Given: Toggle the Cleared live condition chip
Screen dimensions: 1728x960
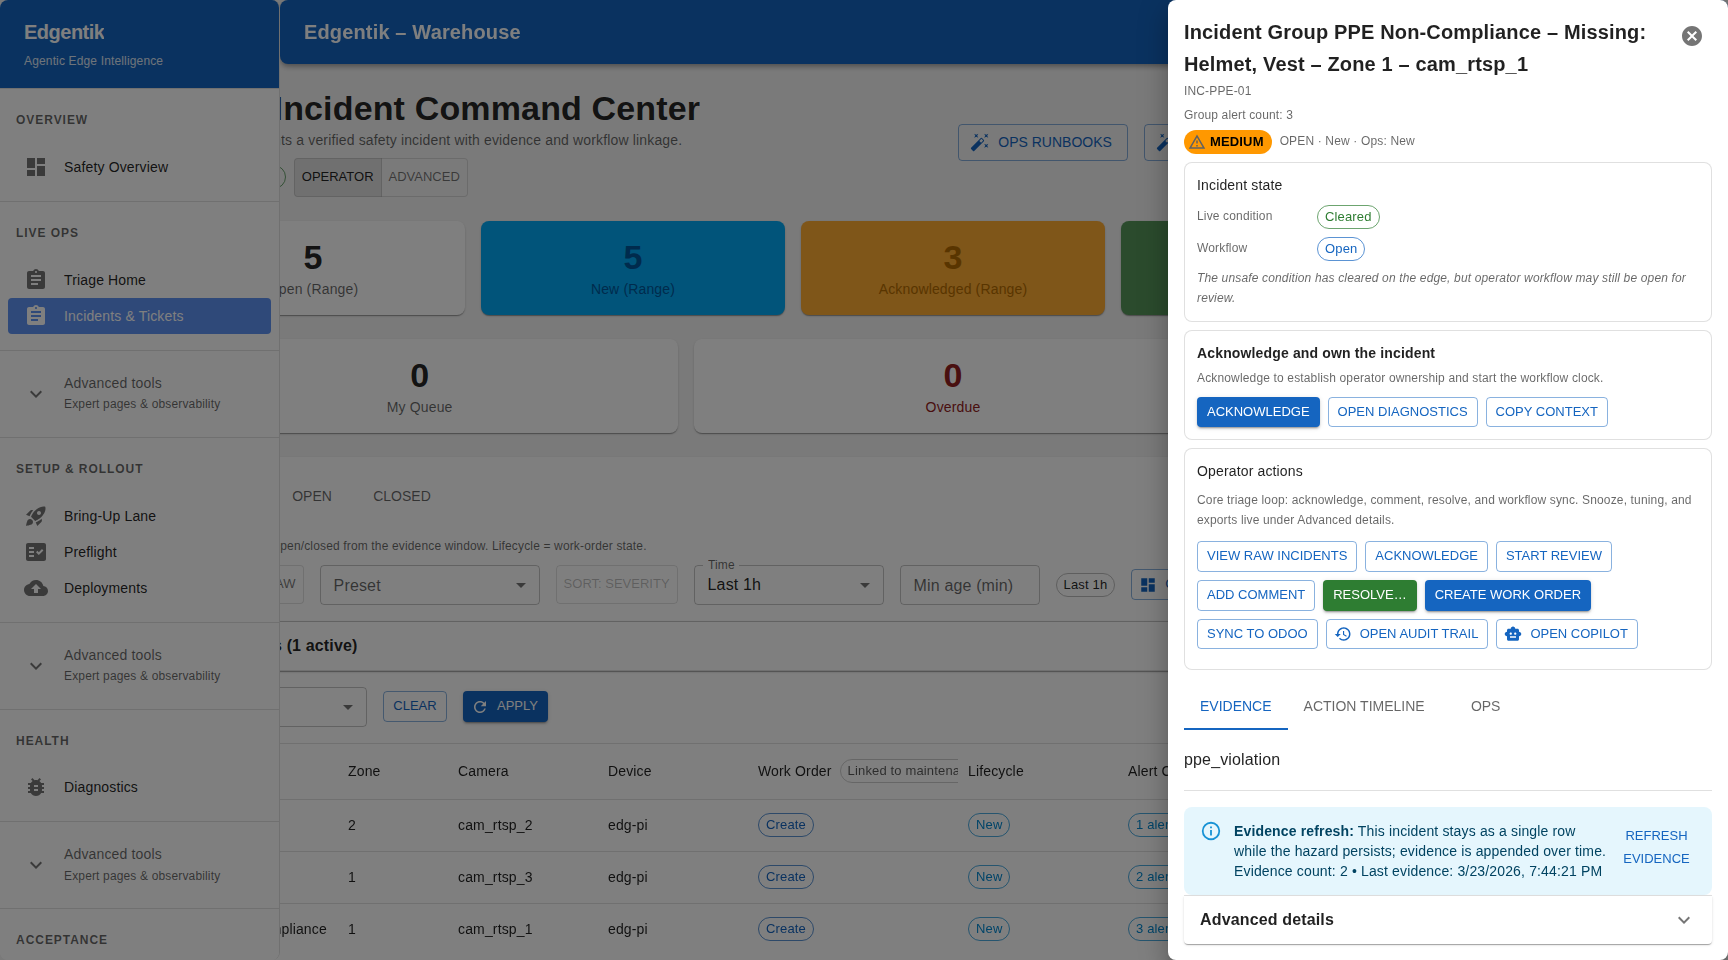Looking at the screenshot, I should 1348,216.
